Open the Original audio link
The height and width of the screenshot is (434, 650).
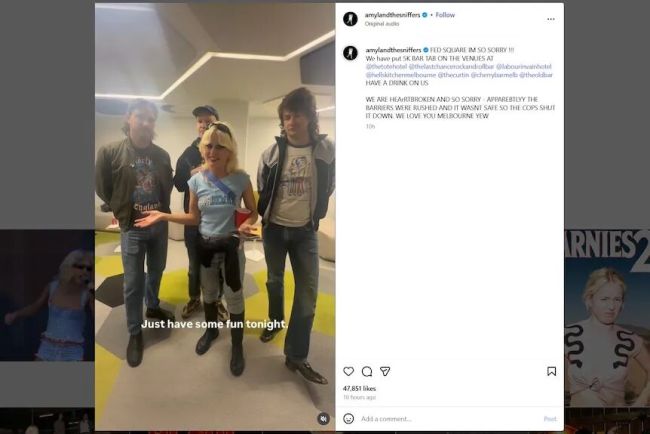[x=382, y=24]
